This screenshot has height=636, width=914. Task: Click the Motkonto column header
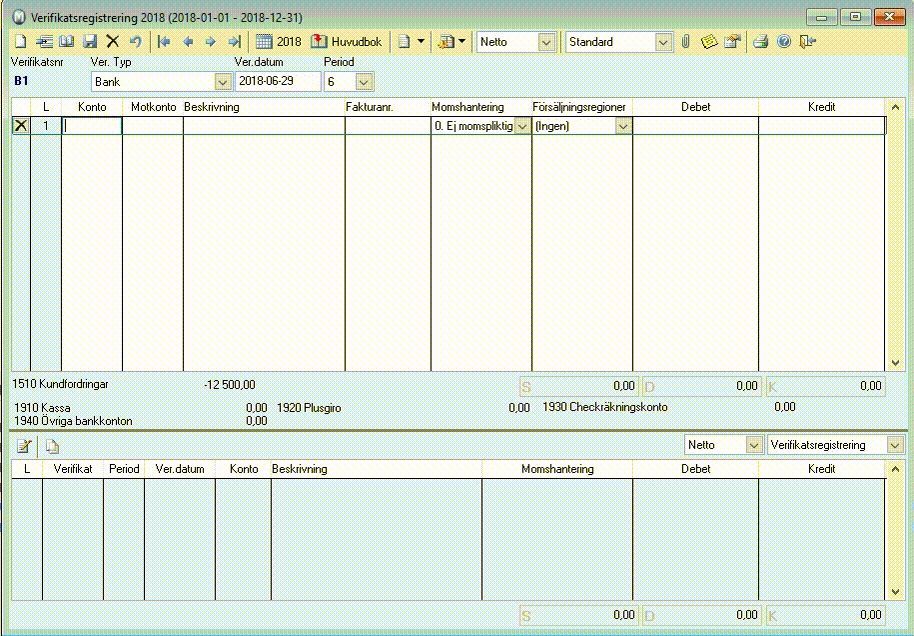(153, 107)
